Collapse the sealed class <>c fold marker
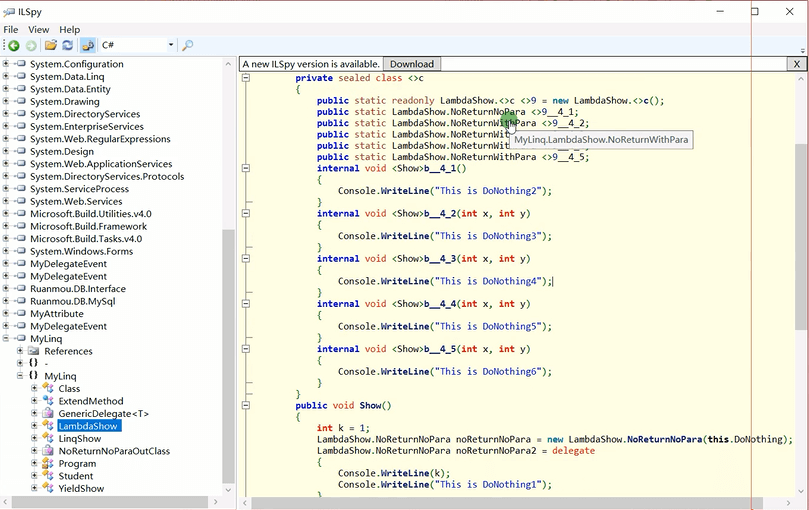This screenshot has width=809, height=510. [x=246, y=78]
